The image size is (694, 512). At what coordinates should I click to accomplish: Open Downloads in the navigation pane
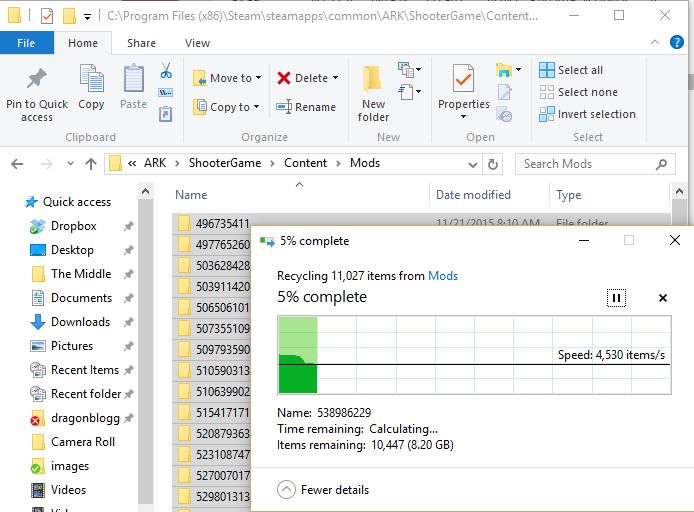tap(80, 322)
